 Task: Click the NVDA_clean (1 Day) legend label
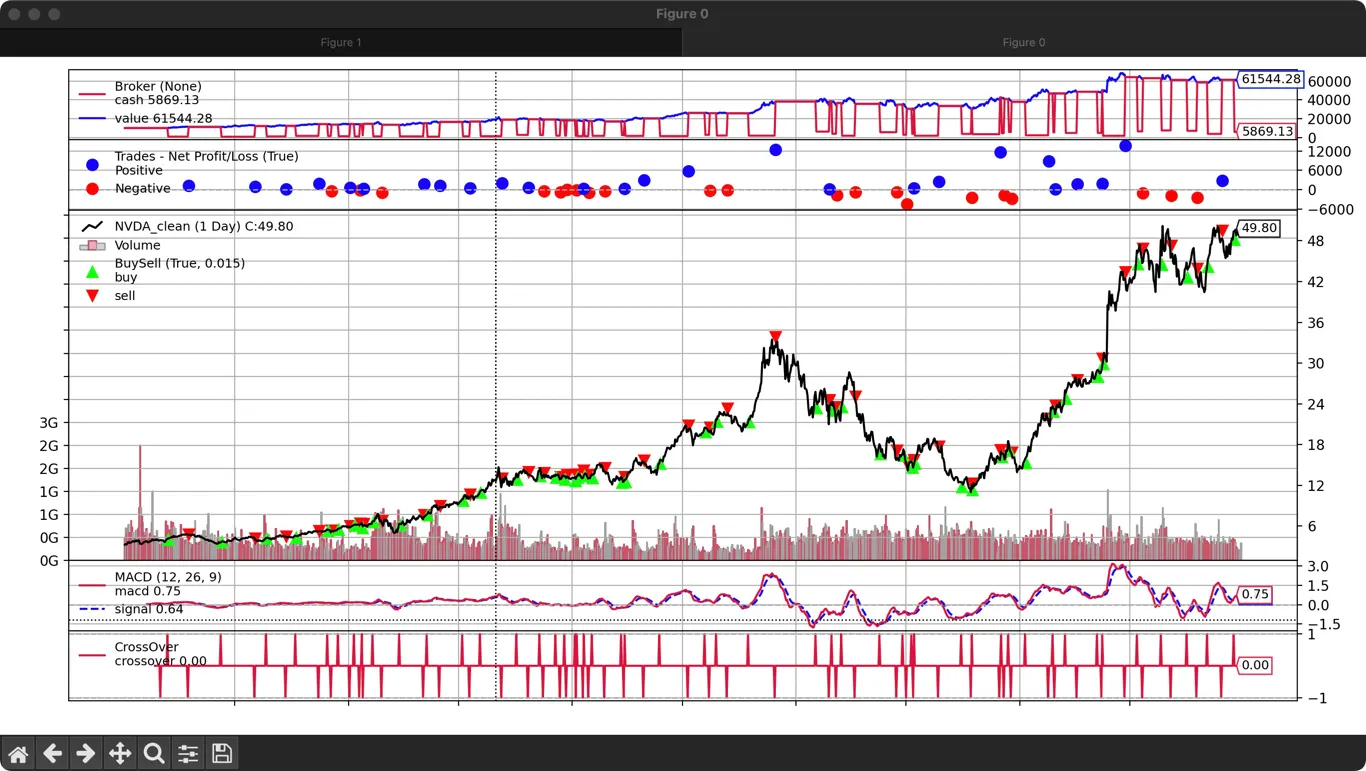(203, 227)
